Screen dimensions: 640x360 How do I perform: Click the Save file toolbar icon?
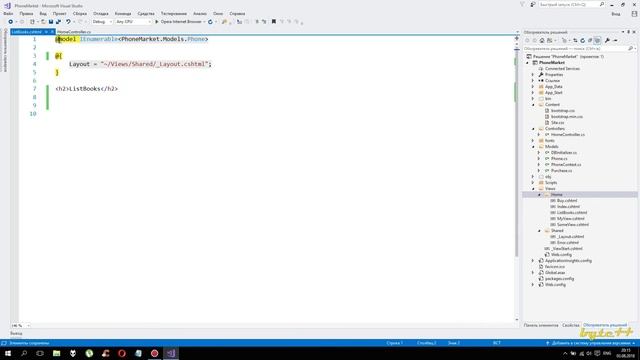[x=51, y=22]
